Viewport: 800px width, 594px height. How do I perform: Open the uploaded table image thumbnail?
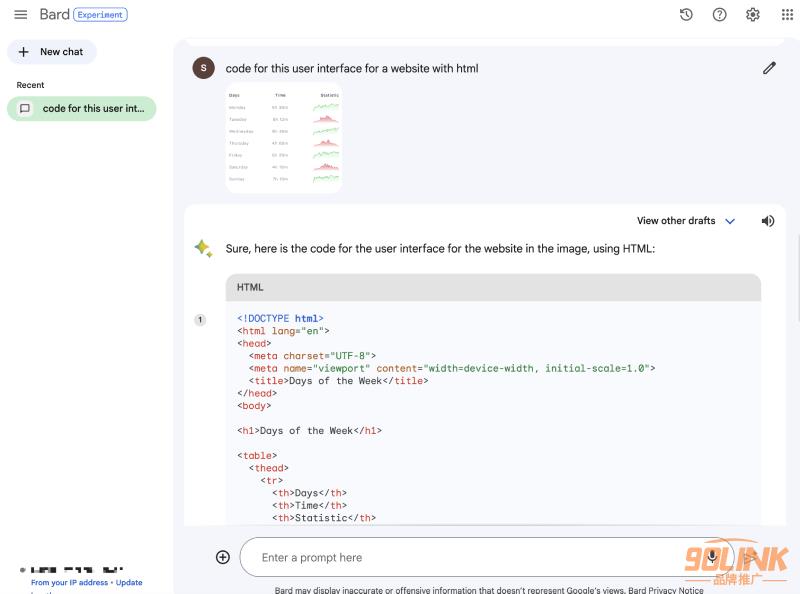point(284,138)
